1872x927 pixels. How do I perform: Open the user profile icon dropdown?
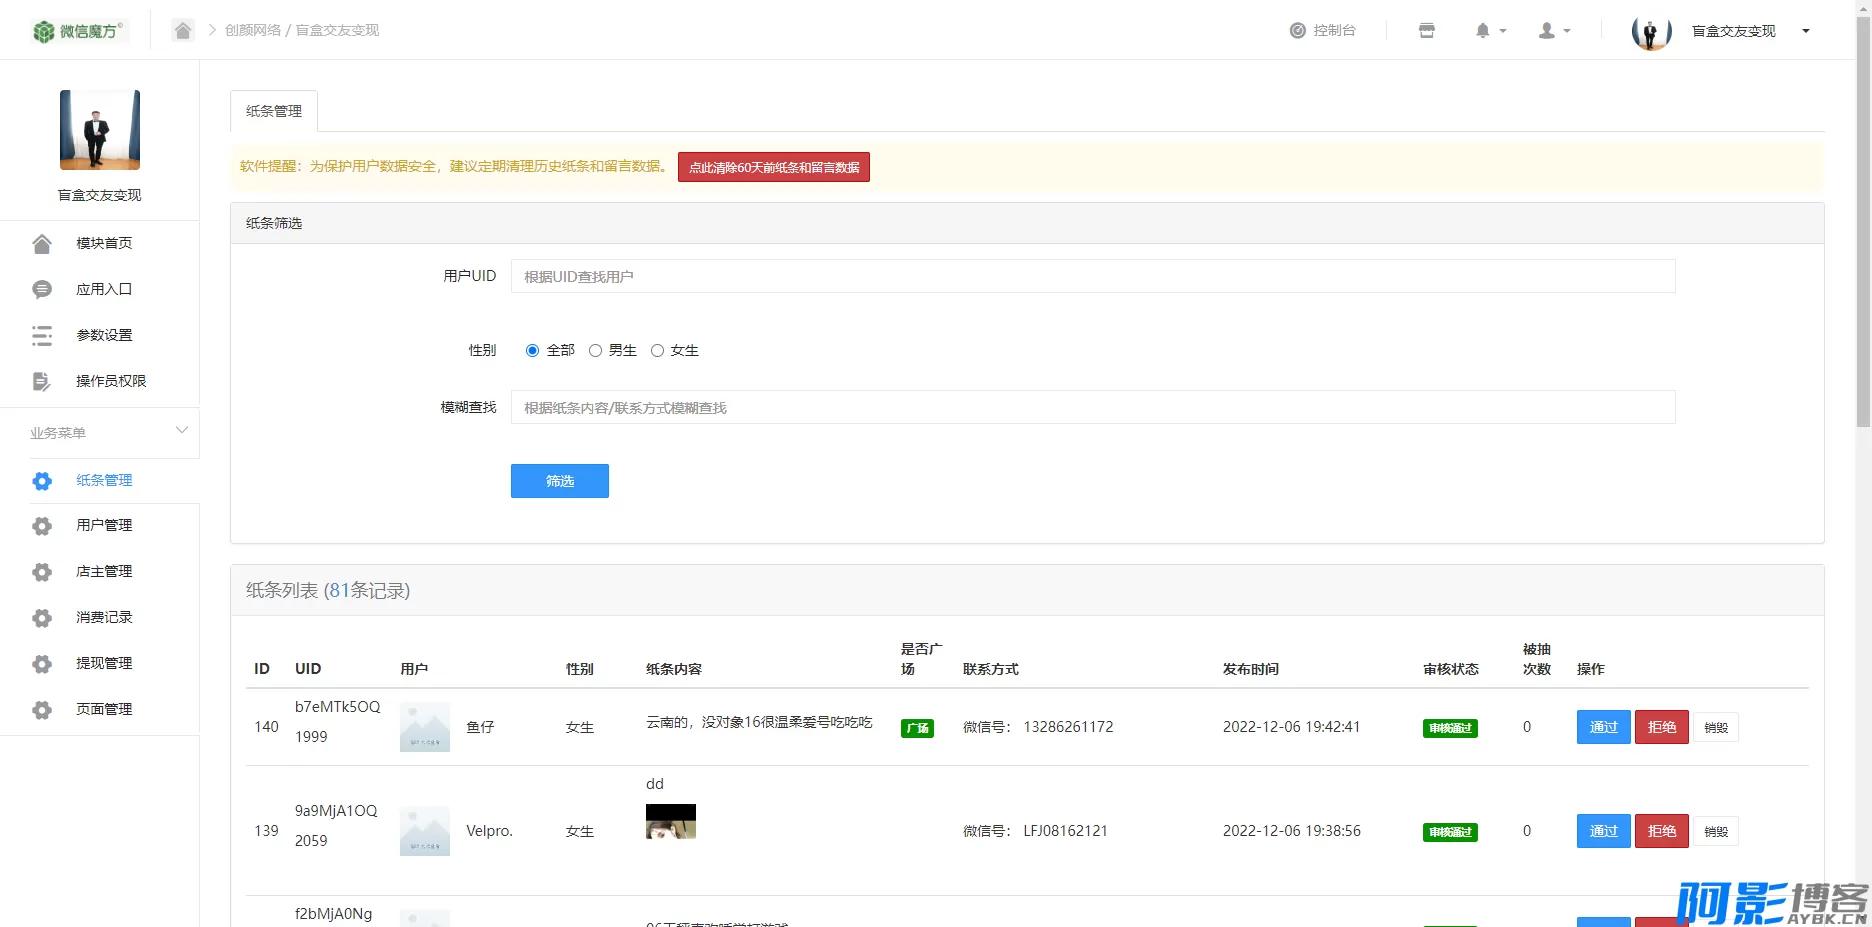pyautogui.click(x=1554, y=31)
